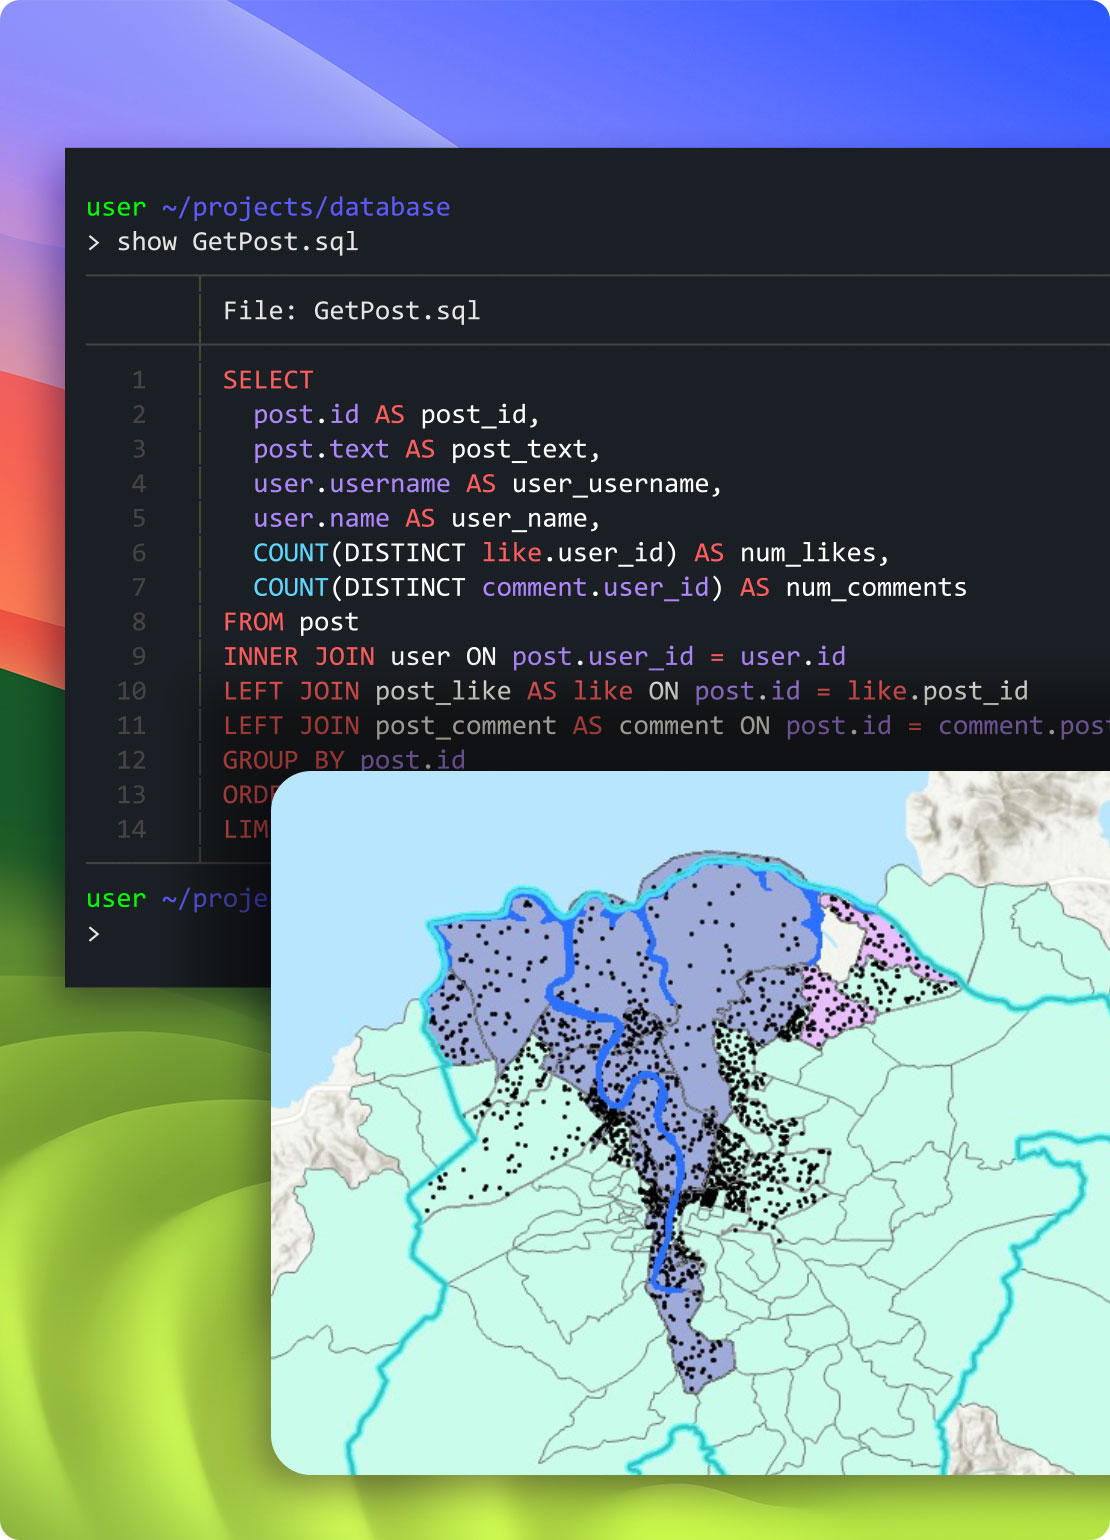Image resolution: width=1110 pixels, height=1540 pixels.
Task: Click the 'show GetPost.sql' command
Action: tap(237, 242)
